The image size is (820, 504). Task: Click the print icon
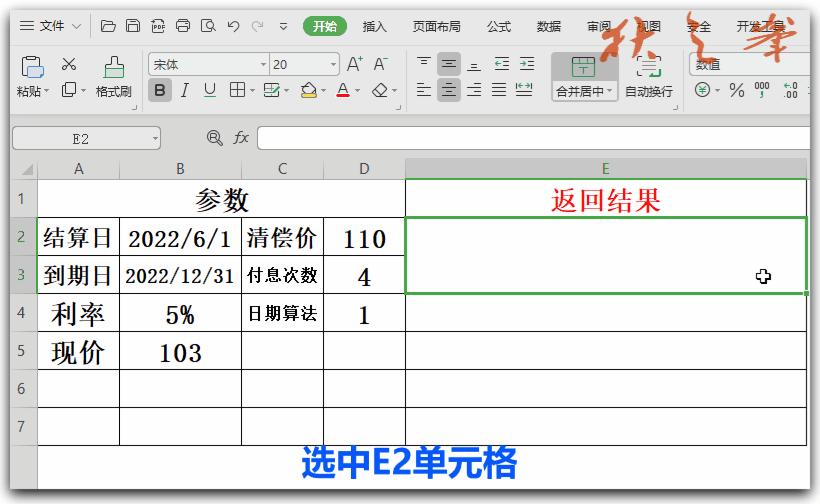click(183, 26)
